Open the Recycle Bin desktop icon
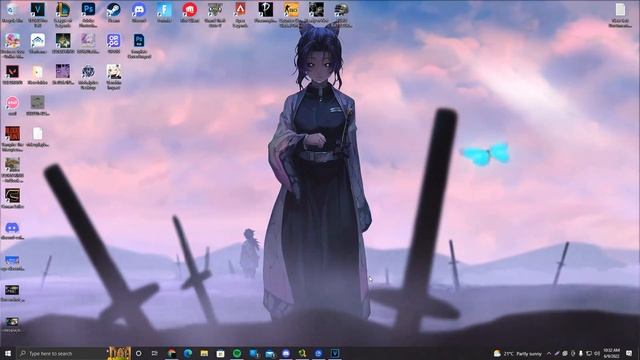Screen dimensions: 640x360 pyautogui.click(x=12, y=13)
